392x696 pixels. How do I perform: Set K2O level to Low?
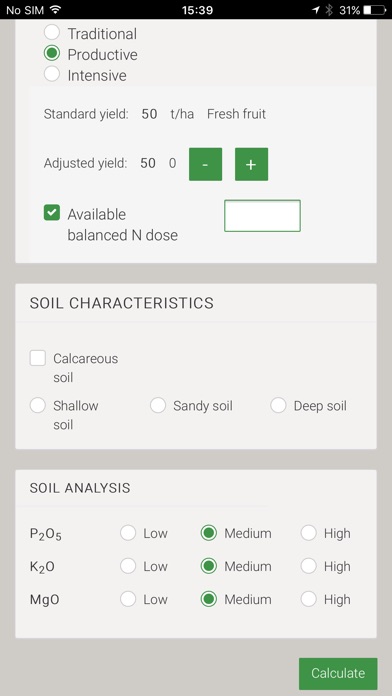[x=128, y=566]
